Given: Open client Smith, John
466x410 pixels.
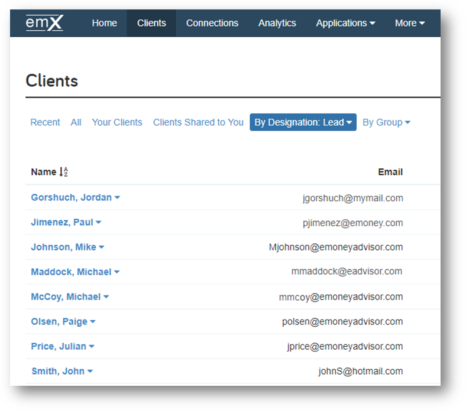Looking at the screenshot, I should [58, 371].
